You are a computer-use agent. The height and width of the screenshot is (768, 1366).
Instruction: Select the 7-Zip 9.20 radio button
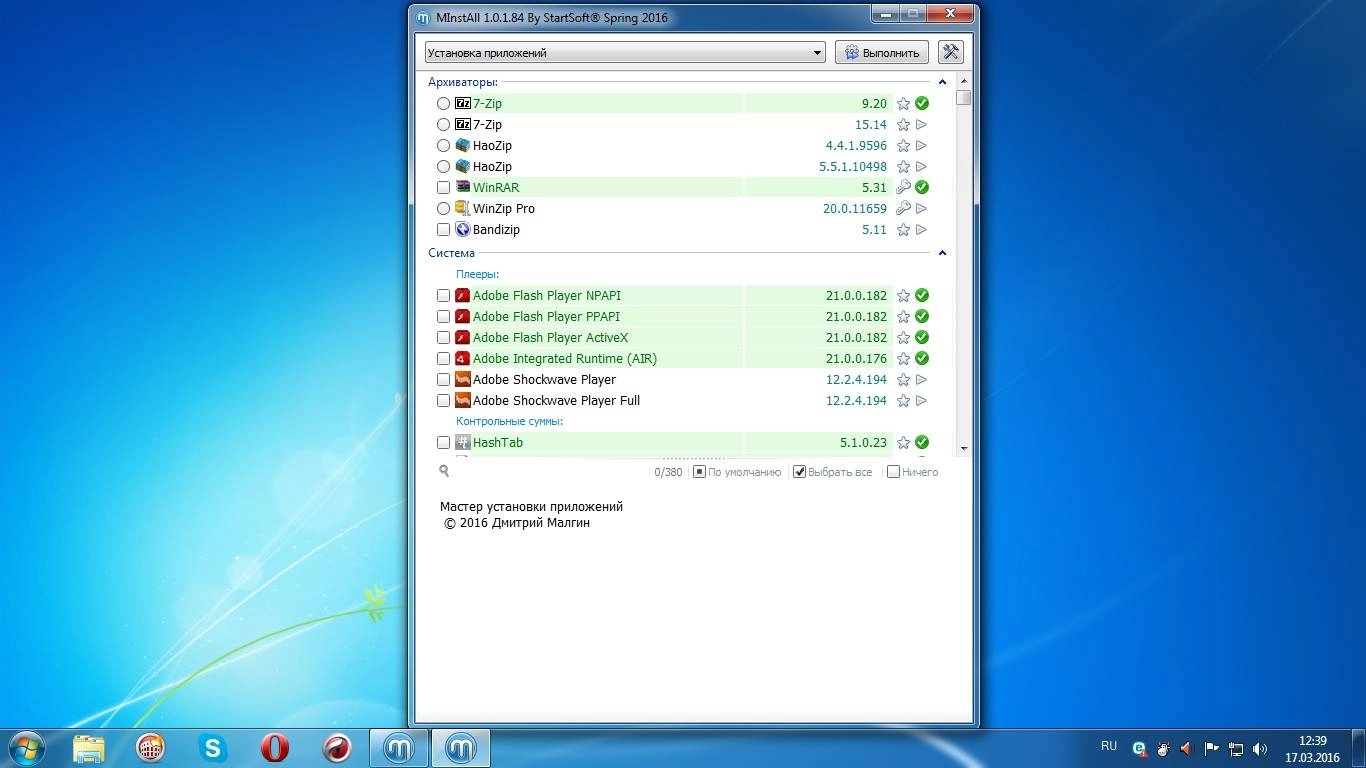pyautogui.click(x=443, y=103)
